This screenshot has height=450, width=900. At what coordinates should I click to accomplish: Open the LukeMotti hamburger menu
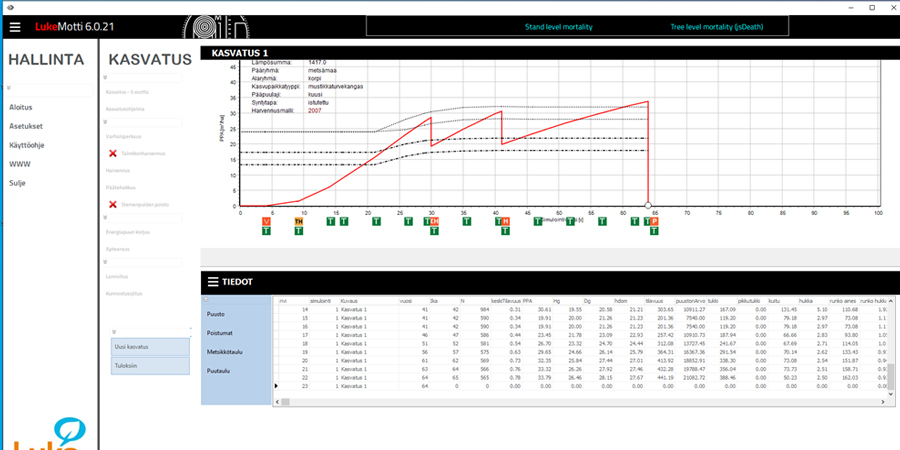tap(14, 27)
